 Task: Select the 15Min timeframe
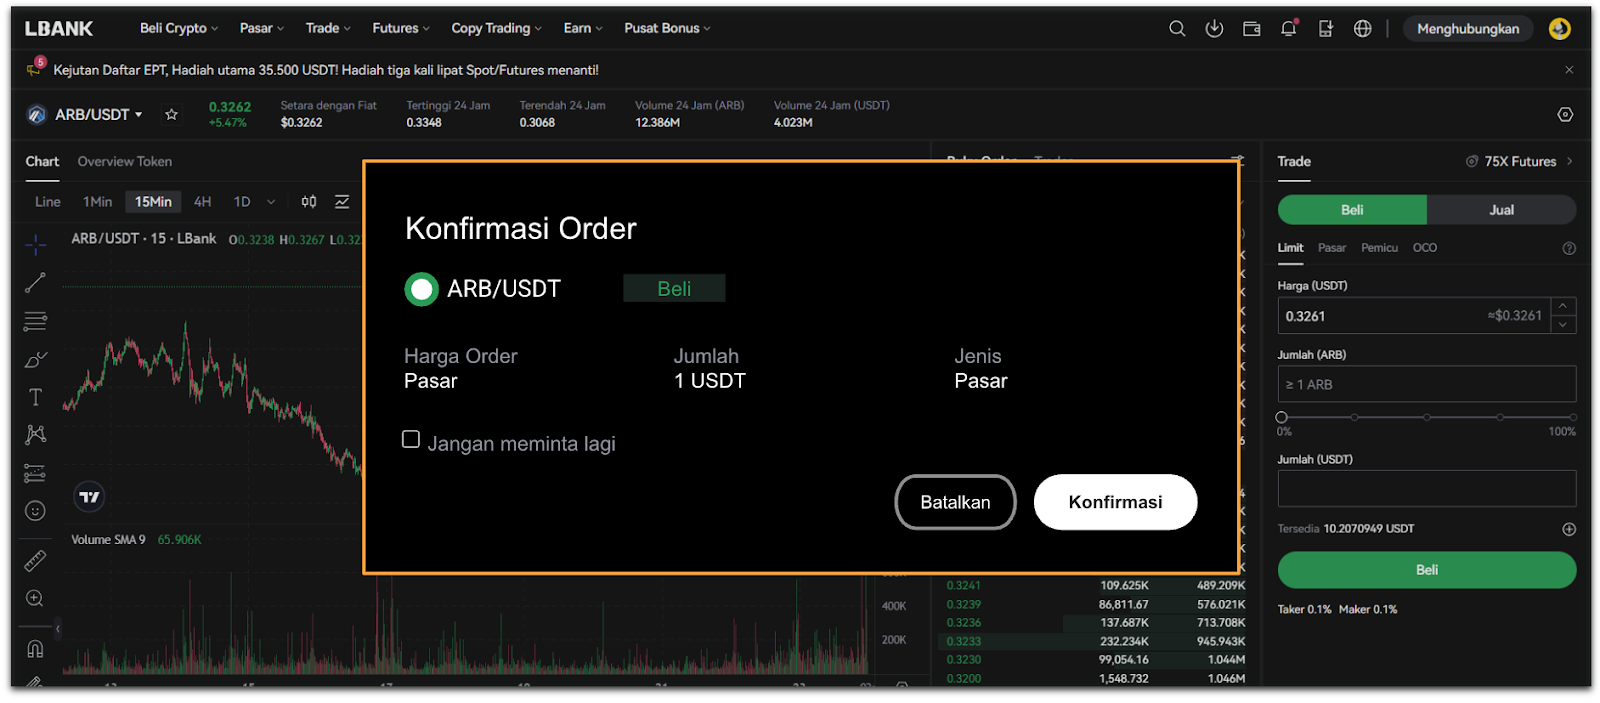coord(153,202)
